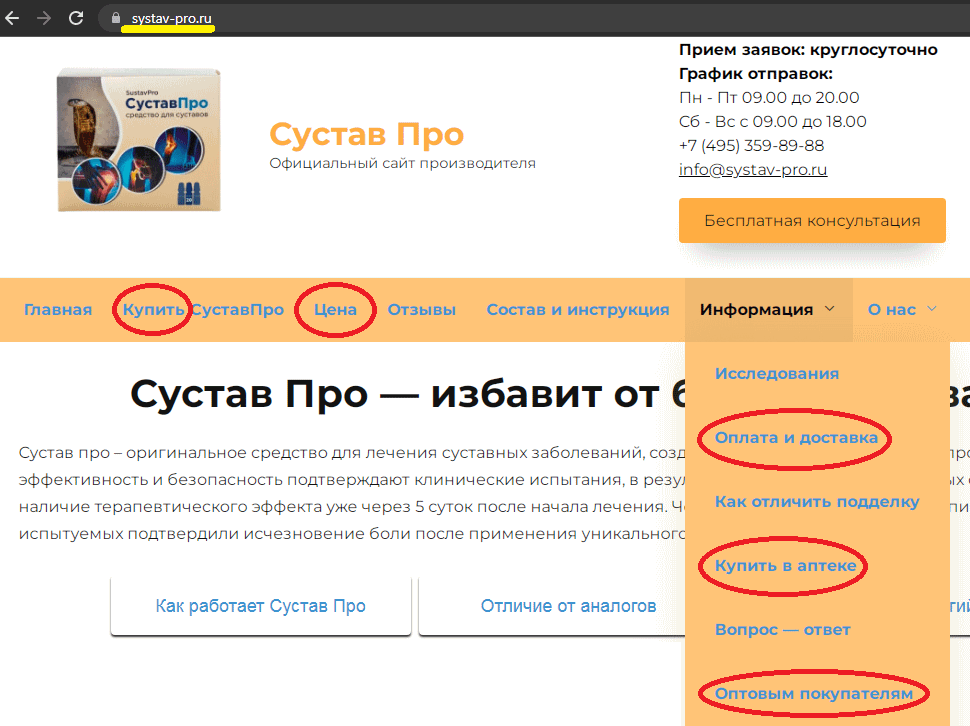Screen dimensions: 970x726
Task: Click the padlock site security icon
Action: pyautogui.click(x=116, y=18)
